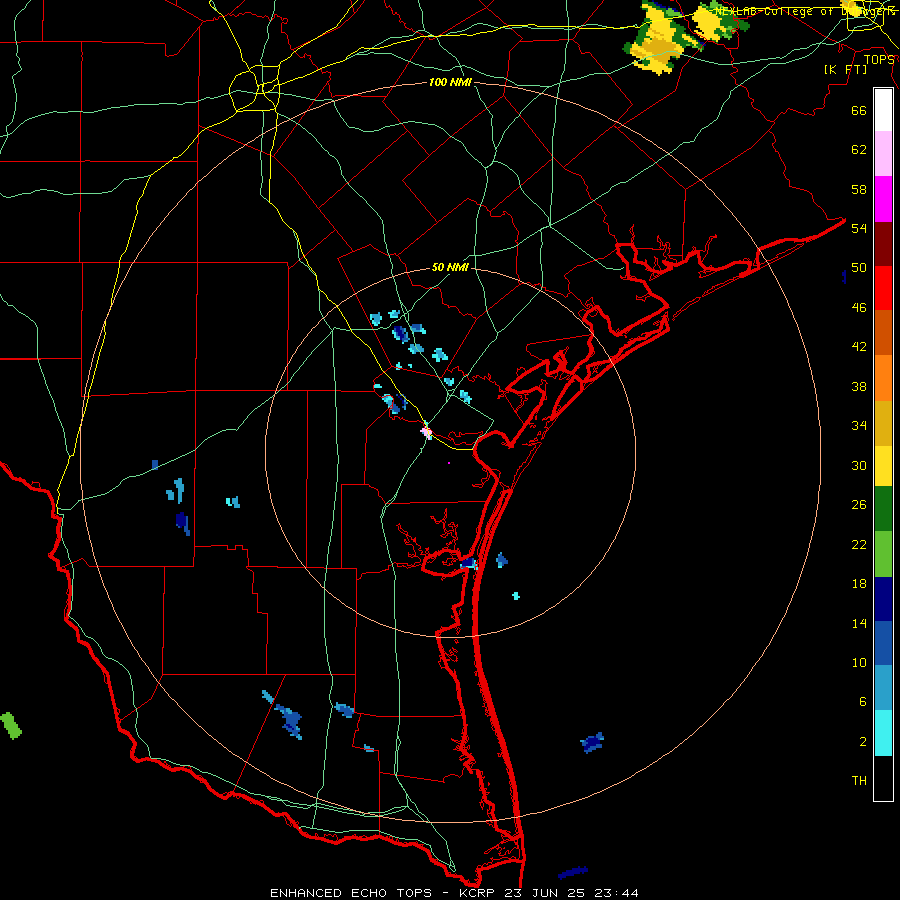The image size is (900, 900).
Task: Click the "ENHANCED ECHO TOPS" product title
Action: click(351, 893)
